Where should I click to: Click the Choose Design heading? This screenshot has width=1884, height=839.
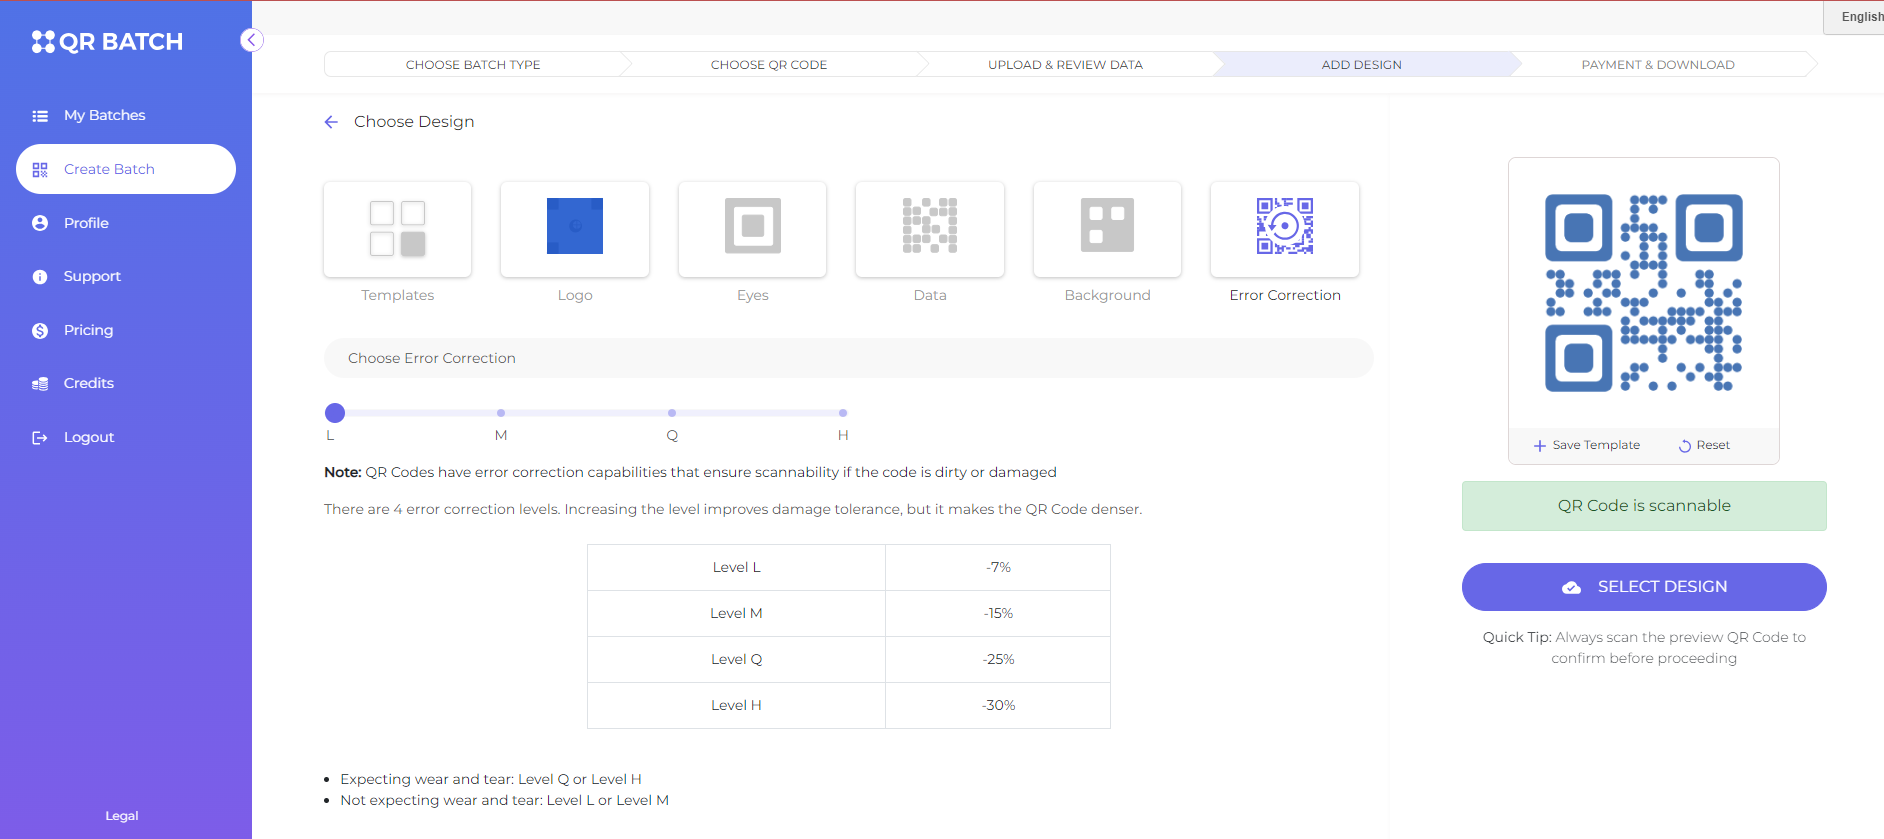tap(414, 121)
